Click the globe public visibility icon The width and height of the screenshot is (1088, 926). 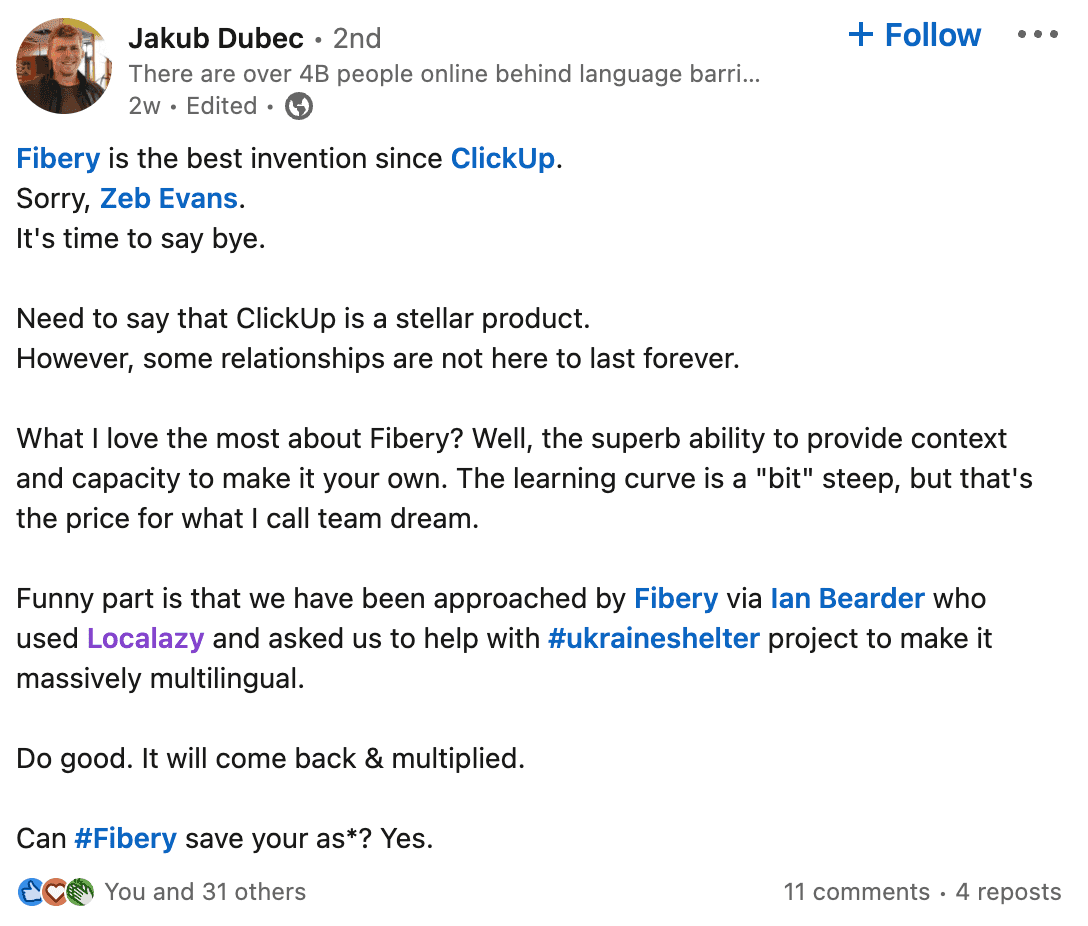pyautogui.click(x=299, y=106)
